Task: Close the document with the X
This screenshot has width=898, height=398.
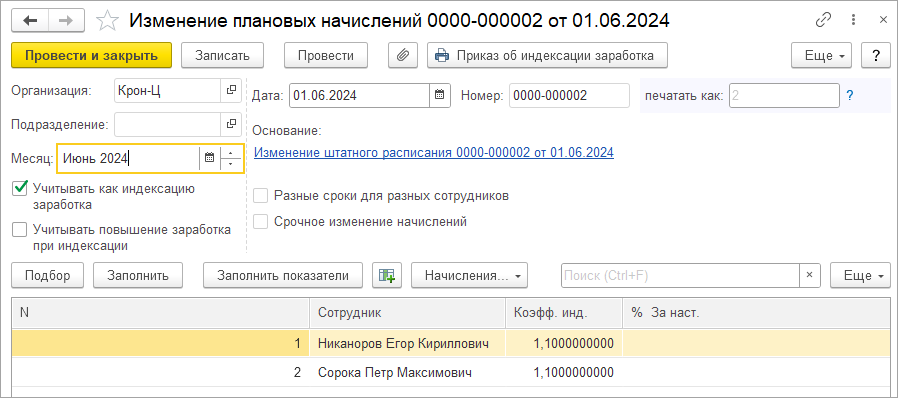Action: (x=883, y=20)
